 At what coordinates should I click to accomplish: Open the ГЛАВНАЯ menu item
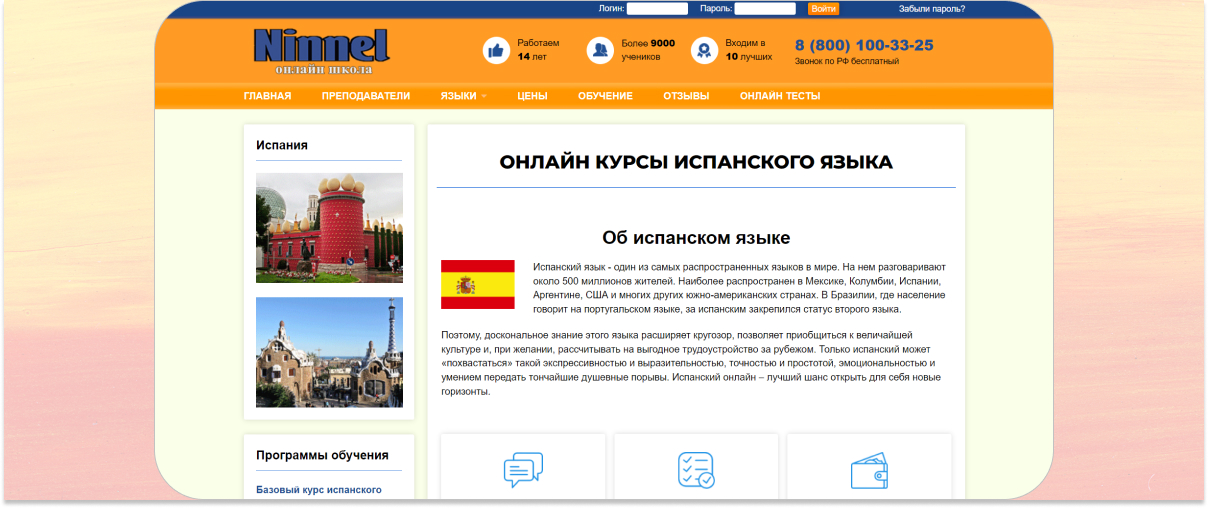pos(267,96)
